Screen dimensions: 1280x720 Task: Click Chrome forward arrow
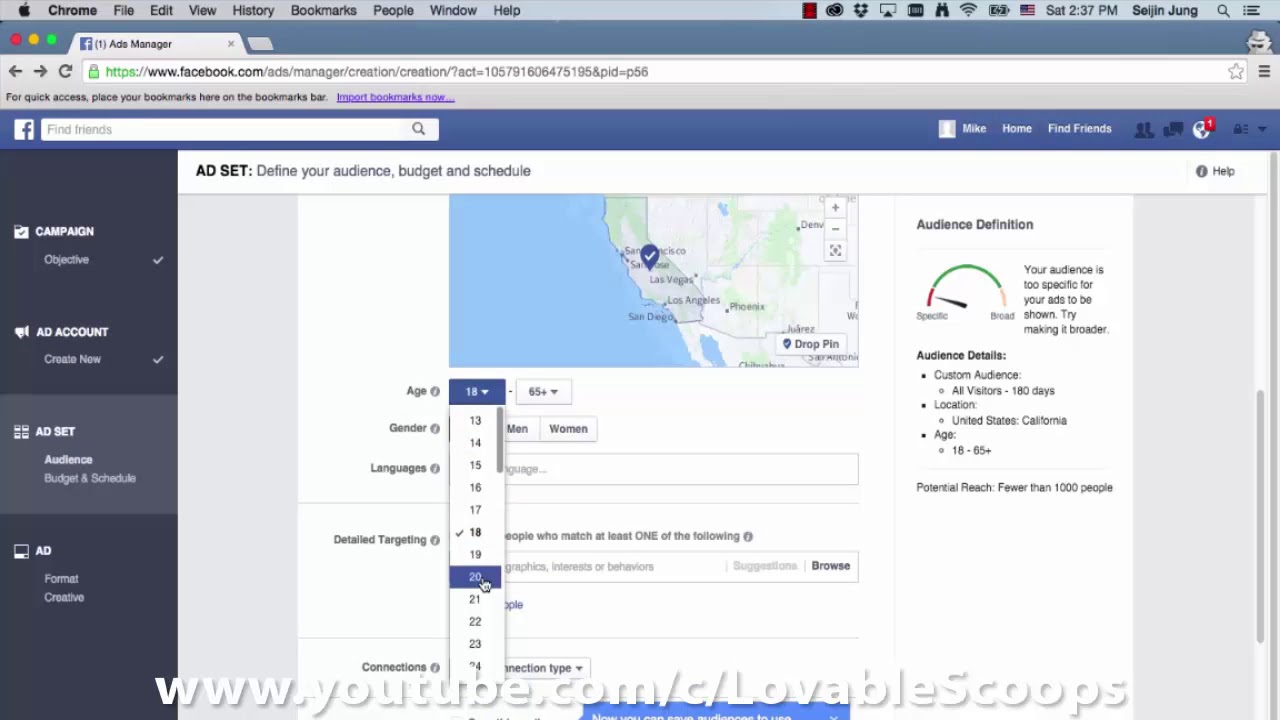tap(40, 71)
